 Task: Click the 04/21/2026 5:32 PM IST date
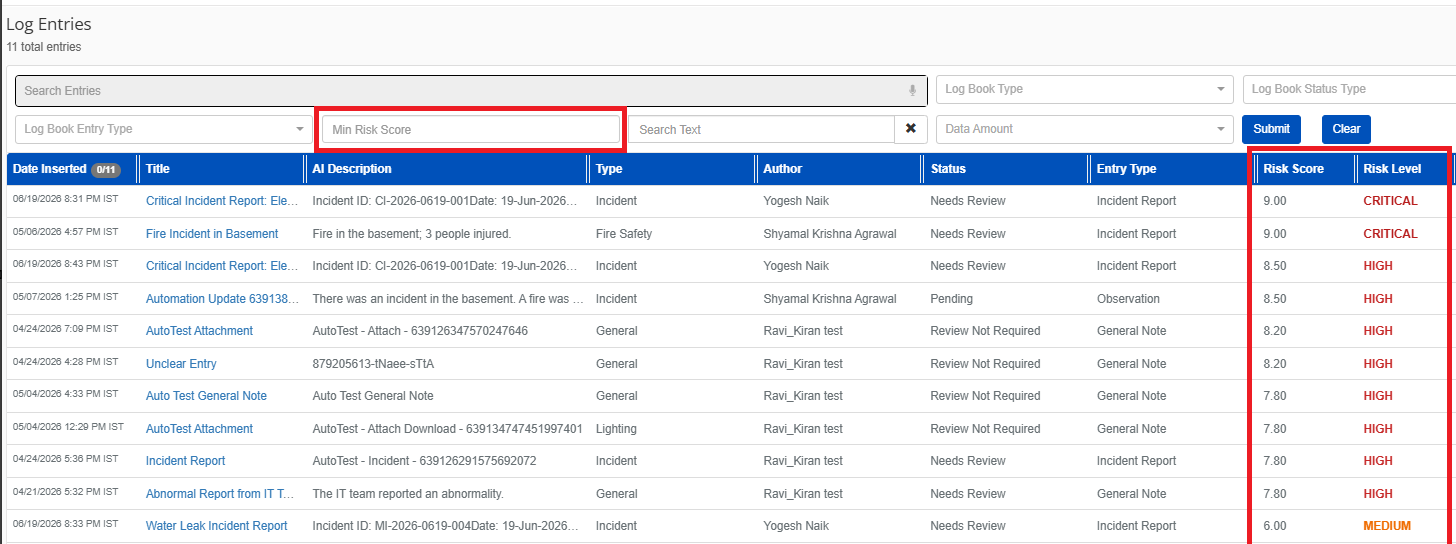(65, 493)
